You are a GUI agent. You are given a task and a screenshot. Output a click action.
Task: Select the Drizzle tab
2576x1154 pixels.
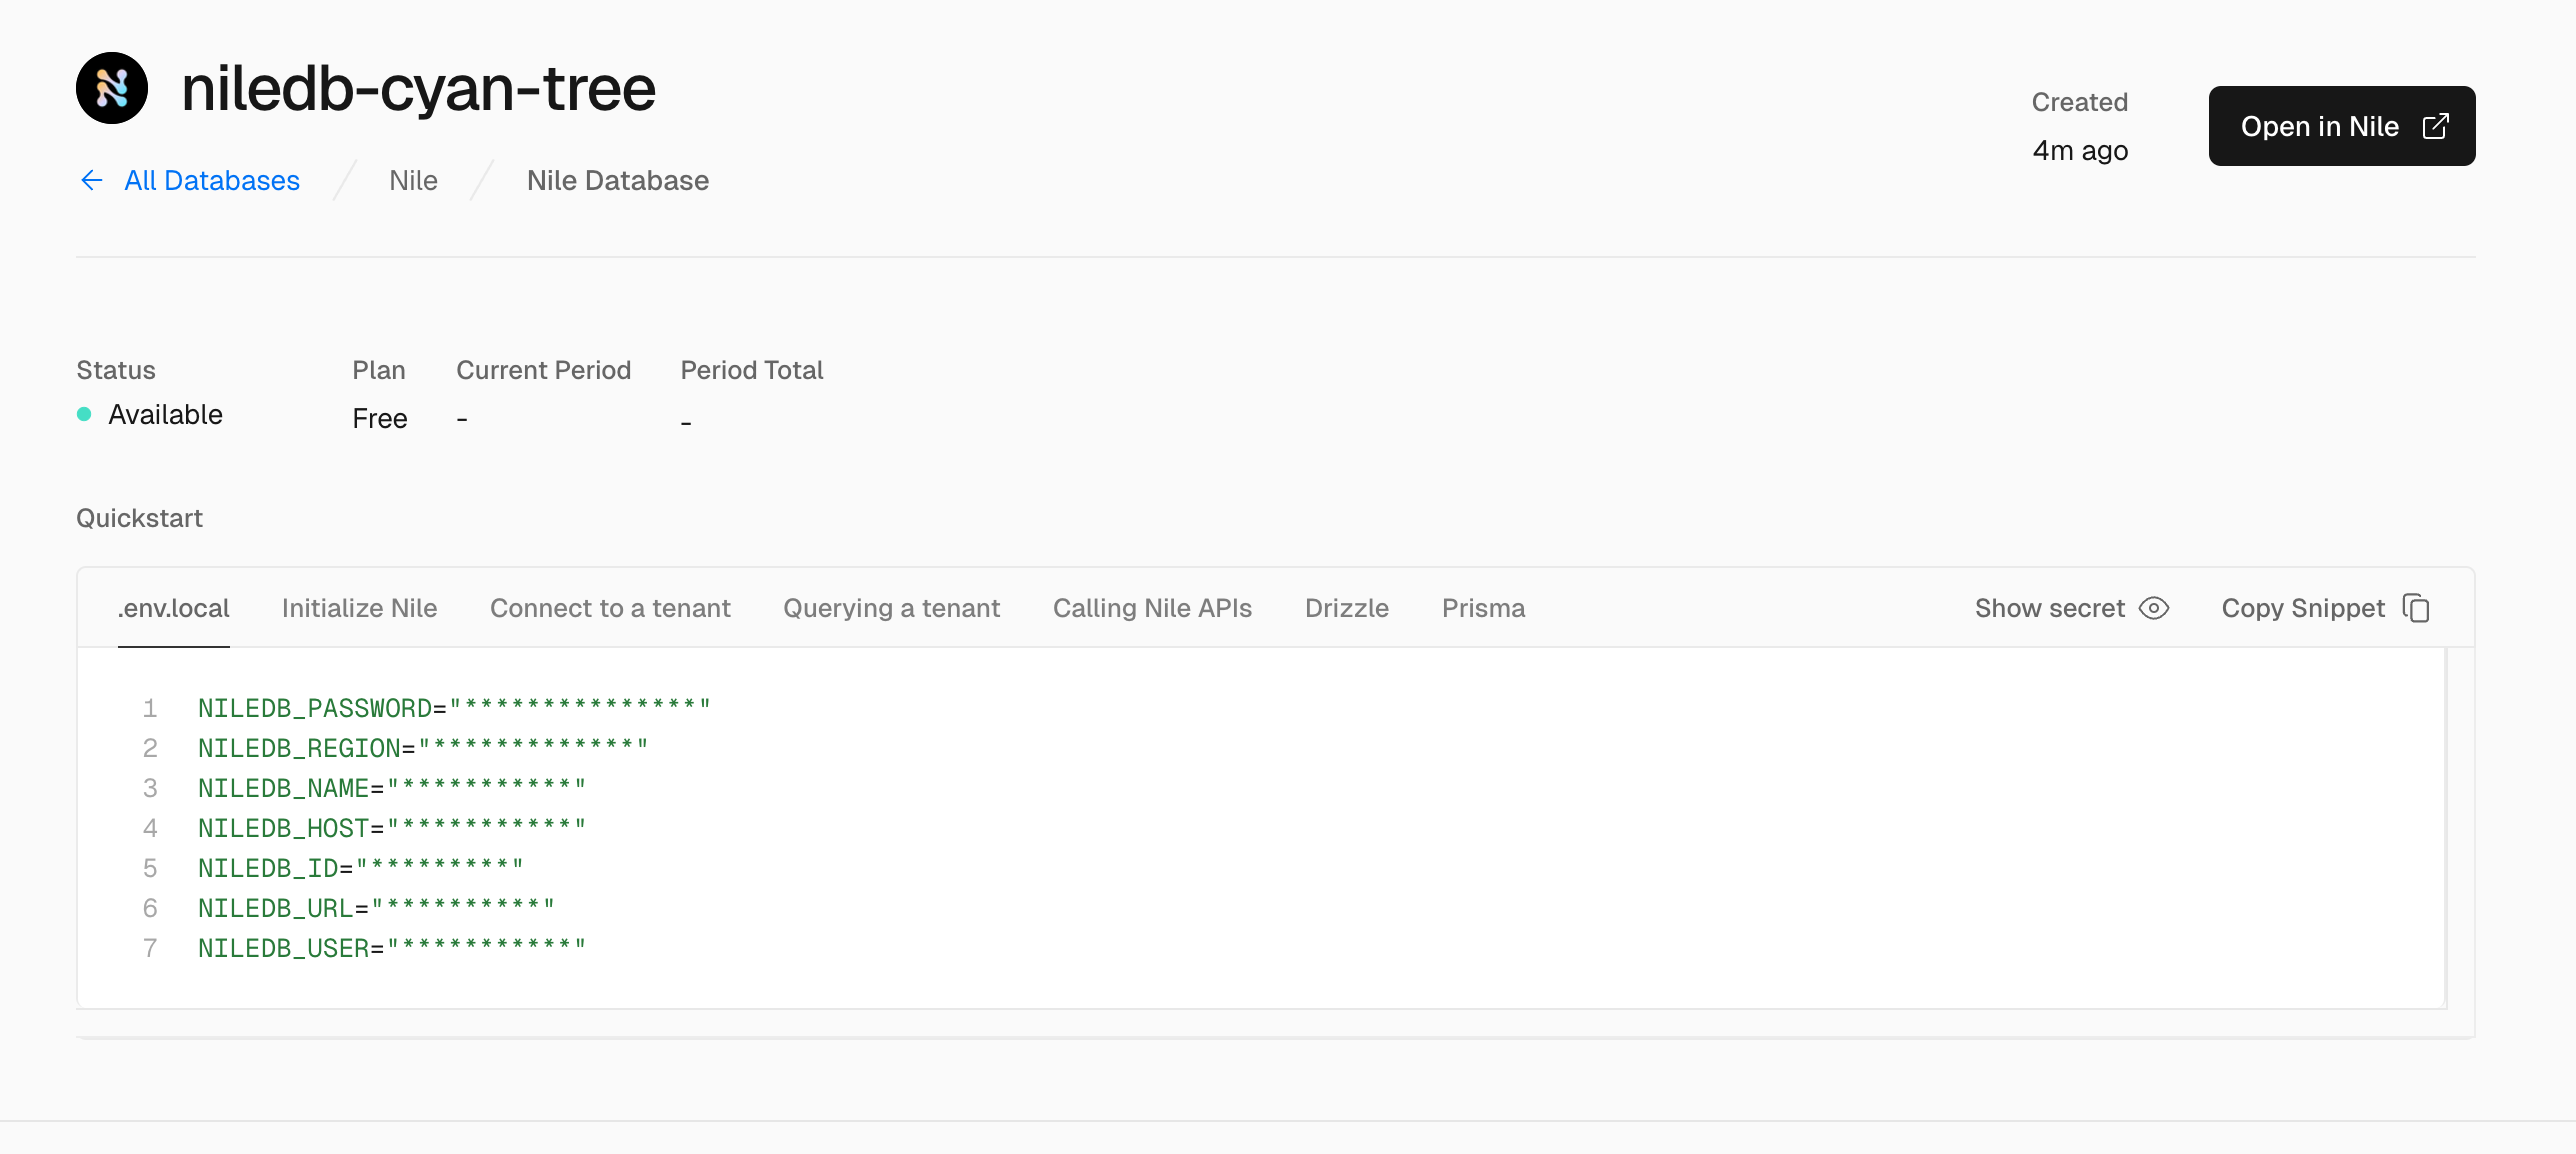[x=1346, y=608]
